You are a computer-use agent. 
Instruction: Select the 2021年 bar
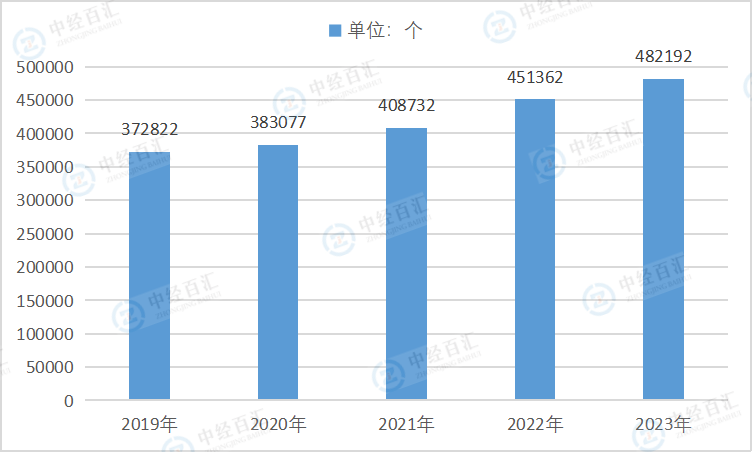click(406, 263)
